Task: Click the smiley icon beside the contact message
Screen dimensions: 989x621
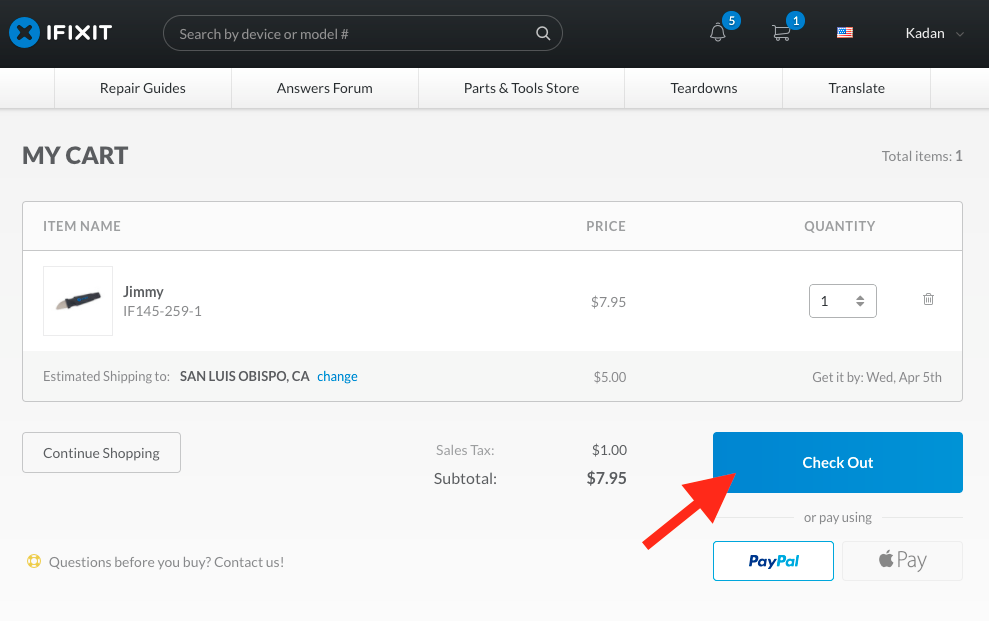Action: click(x=33, y=562)
